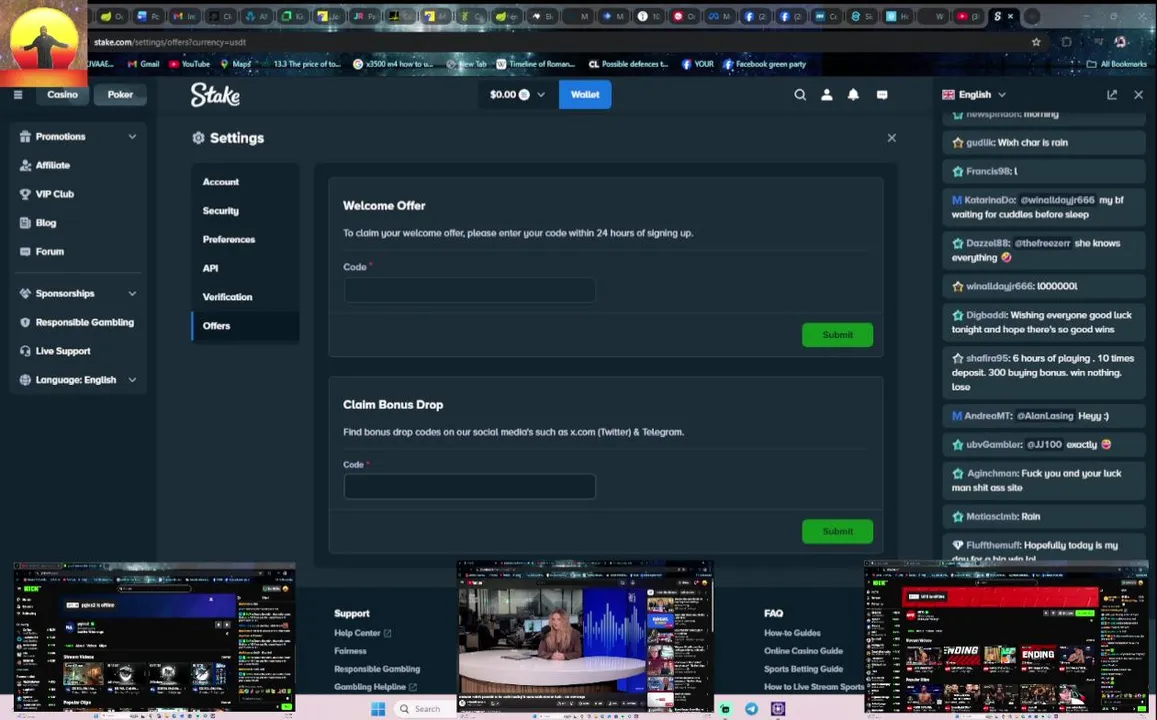Open the search magnifier in header
This screenshot has height=720, width=1157.
tap(800, 94)
